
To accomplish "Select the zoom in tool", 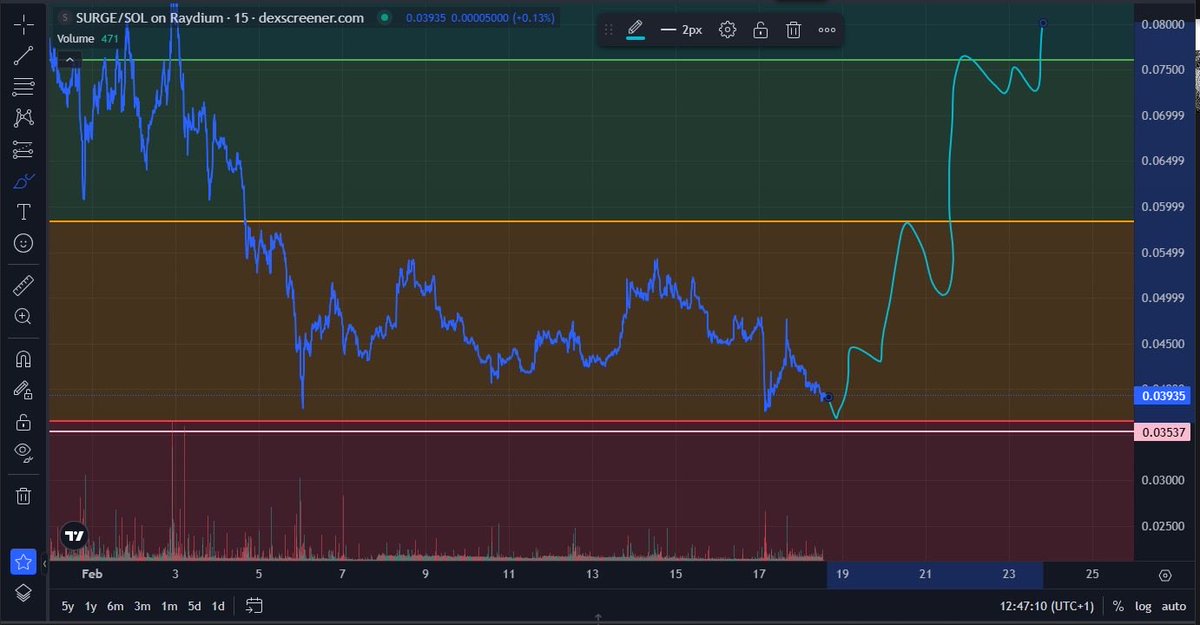I will [x=24, y=317].
